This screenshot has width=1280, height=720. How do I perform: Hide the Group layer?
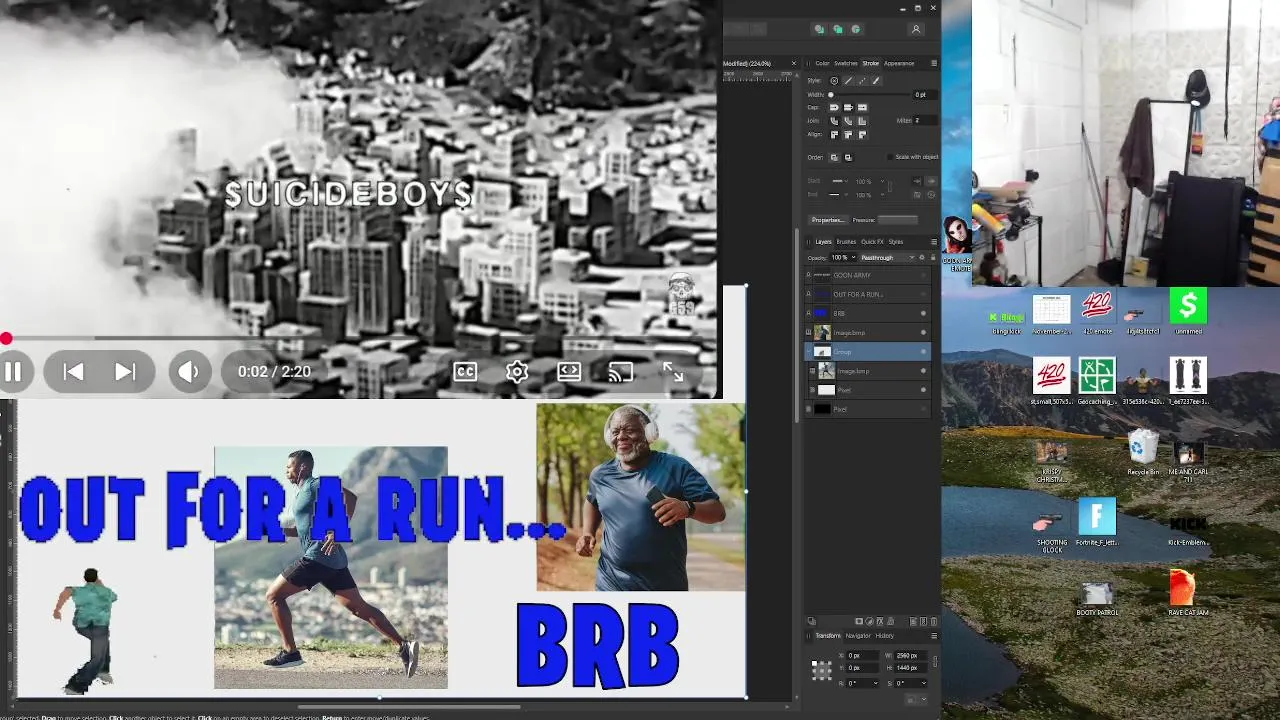[923, 351]
